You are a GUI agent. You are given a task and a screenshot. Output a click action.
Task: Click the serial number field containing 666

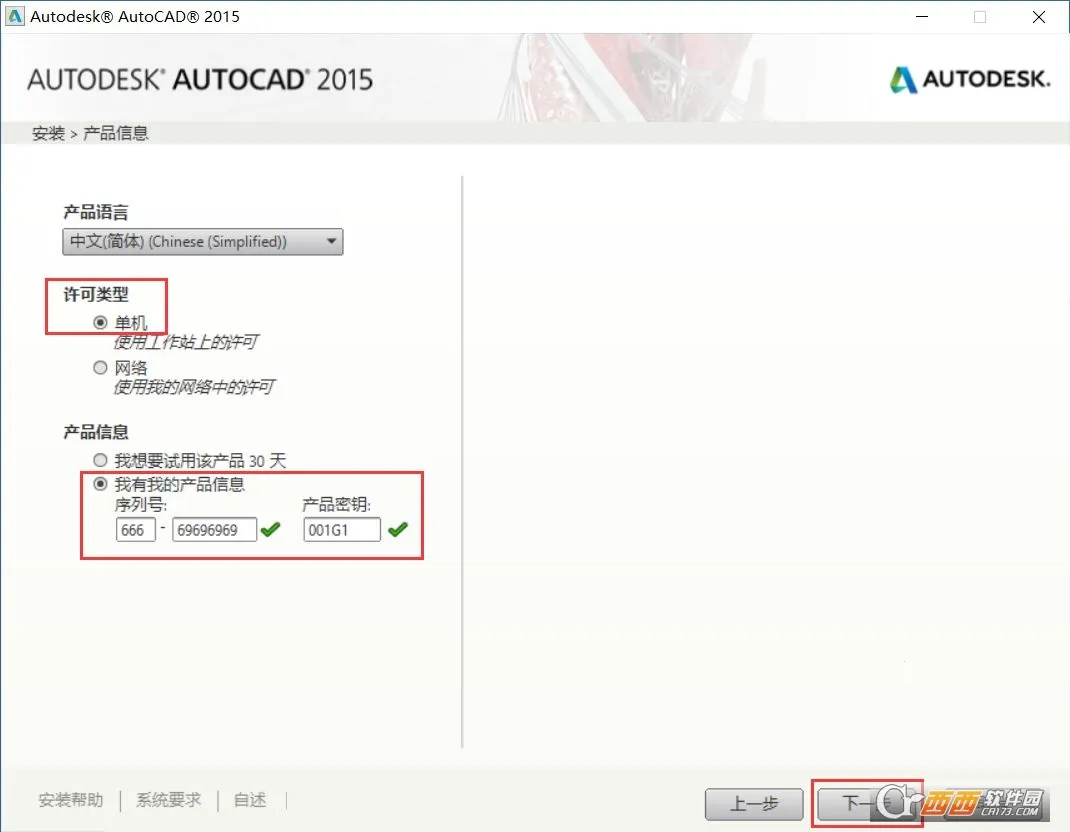click(x=135, y=529)
